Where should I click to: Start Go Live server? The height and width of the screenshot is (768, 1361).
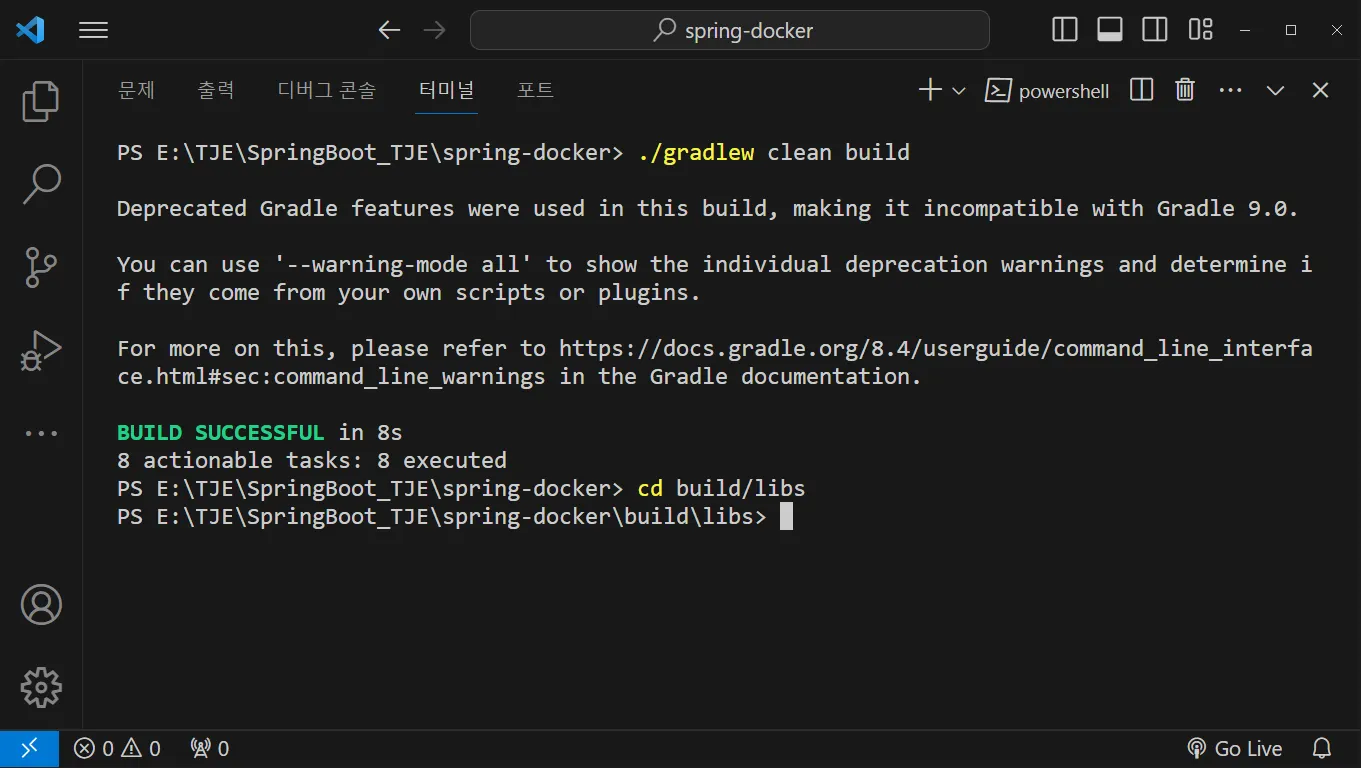coord(1234,748)
